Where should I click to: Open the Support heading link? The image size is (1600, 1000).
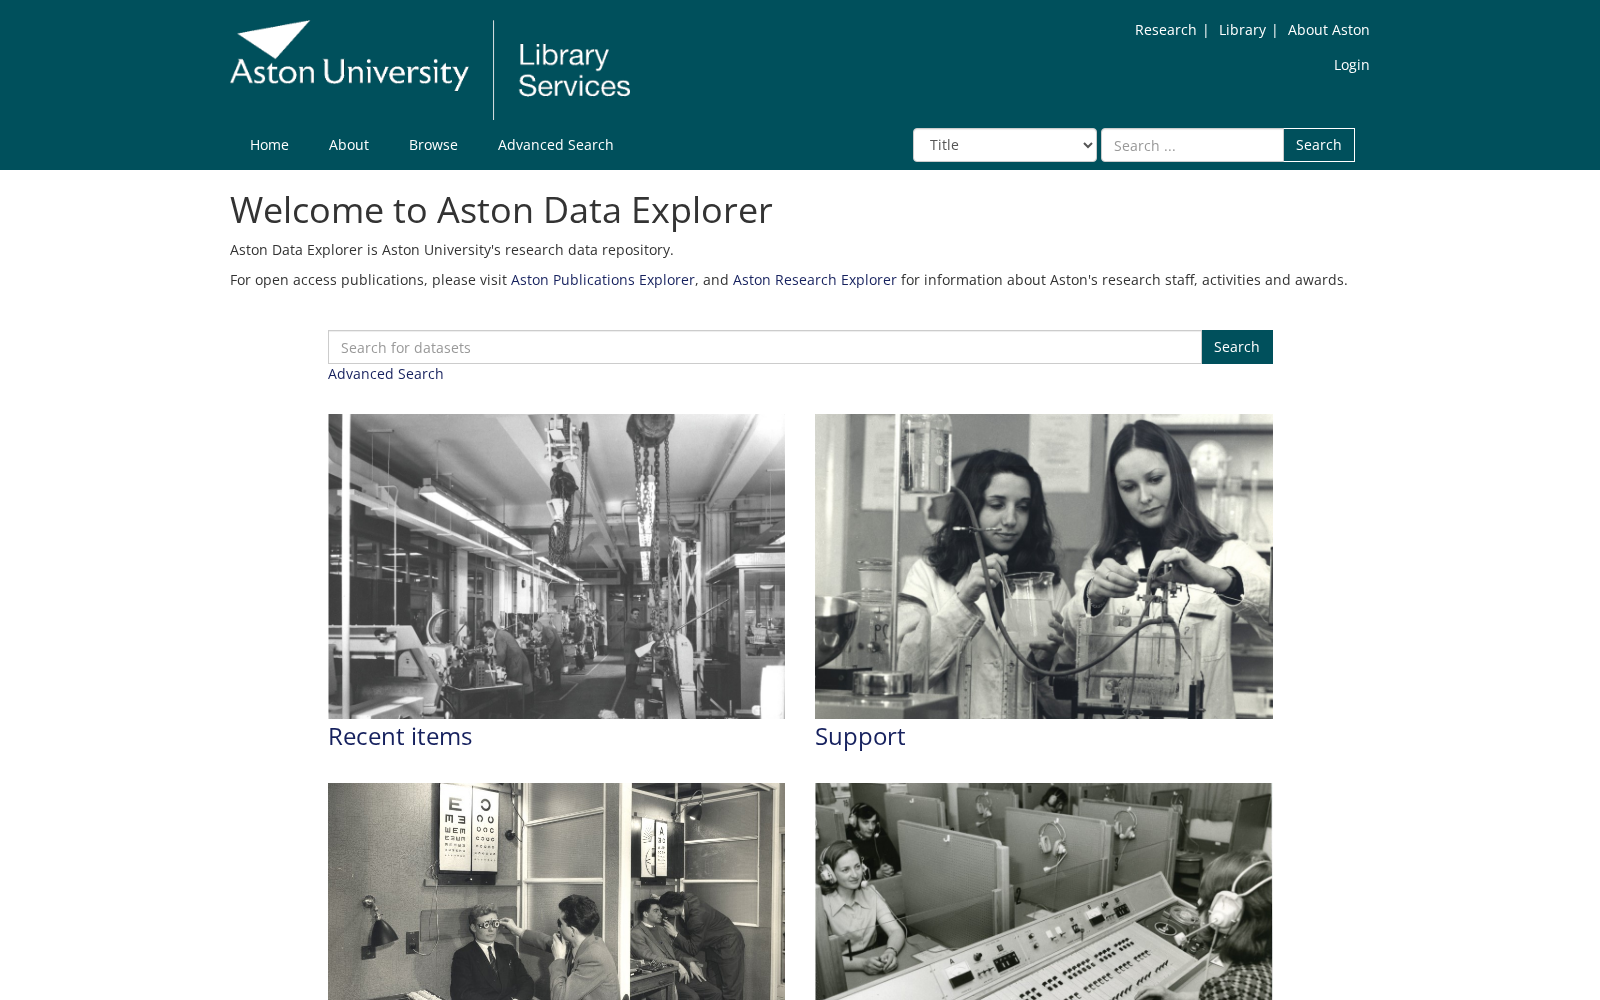[860, 736]
